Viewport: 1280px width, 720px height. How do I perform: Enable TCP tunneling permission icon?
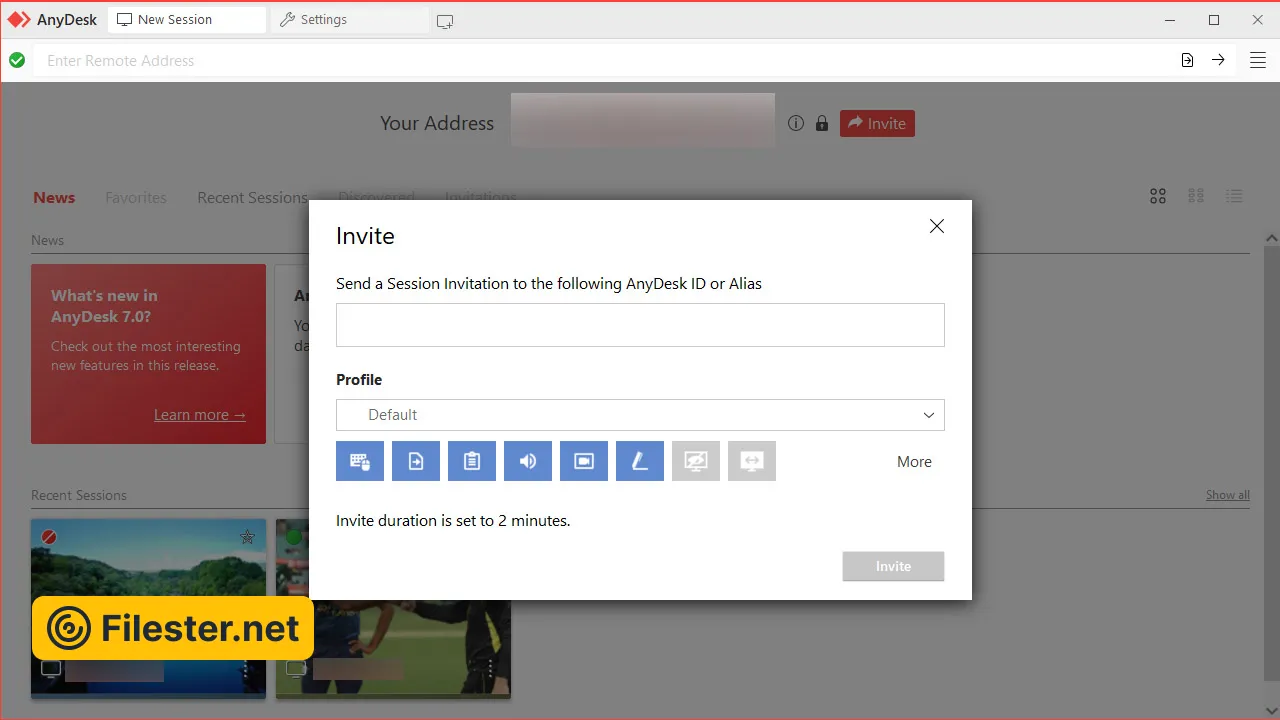(x=752, y=461)
